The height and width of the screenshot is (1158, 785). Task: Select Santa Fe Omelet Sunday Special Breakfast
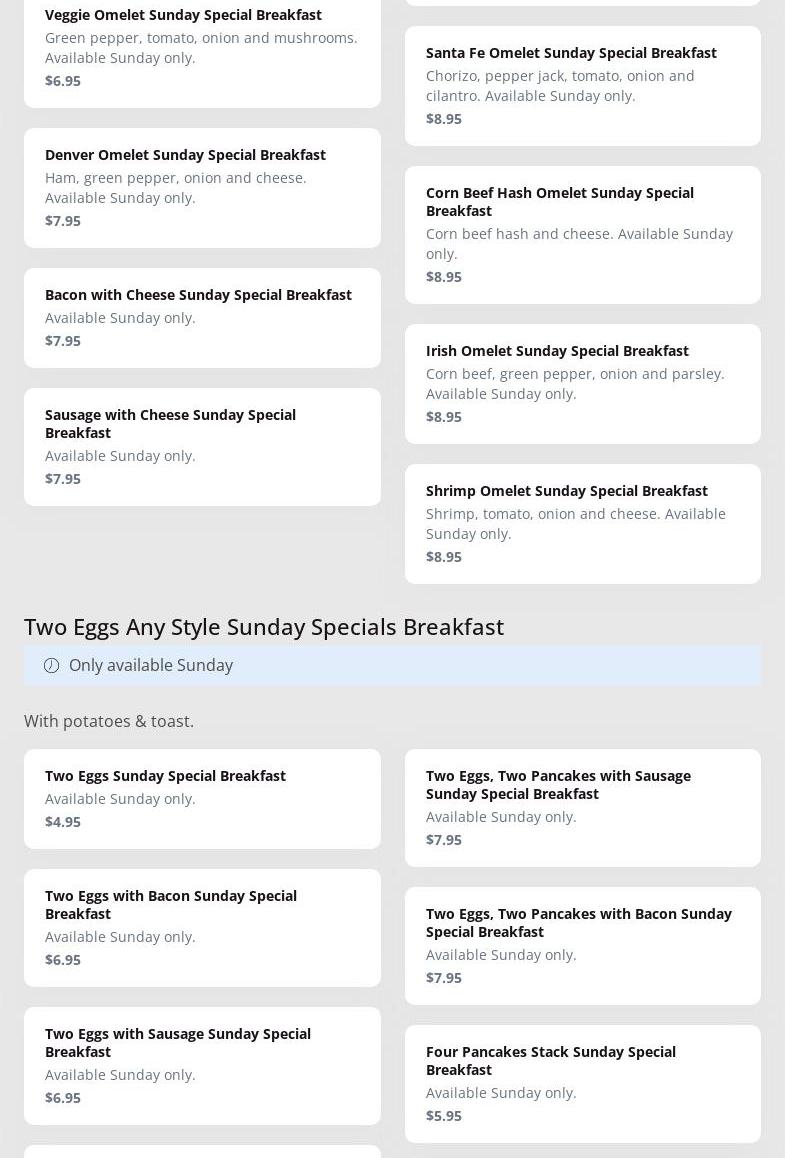click(x=571, y=53)
